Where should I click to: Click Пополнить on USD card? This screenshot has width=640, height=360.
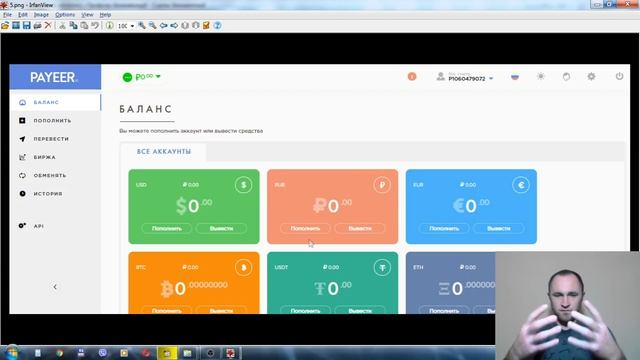[x=167, y=229]
